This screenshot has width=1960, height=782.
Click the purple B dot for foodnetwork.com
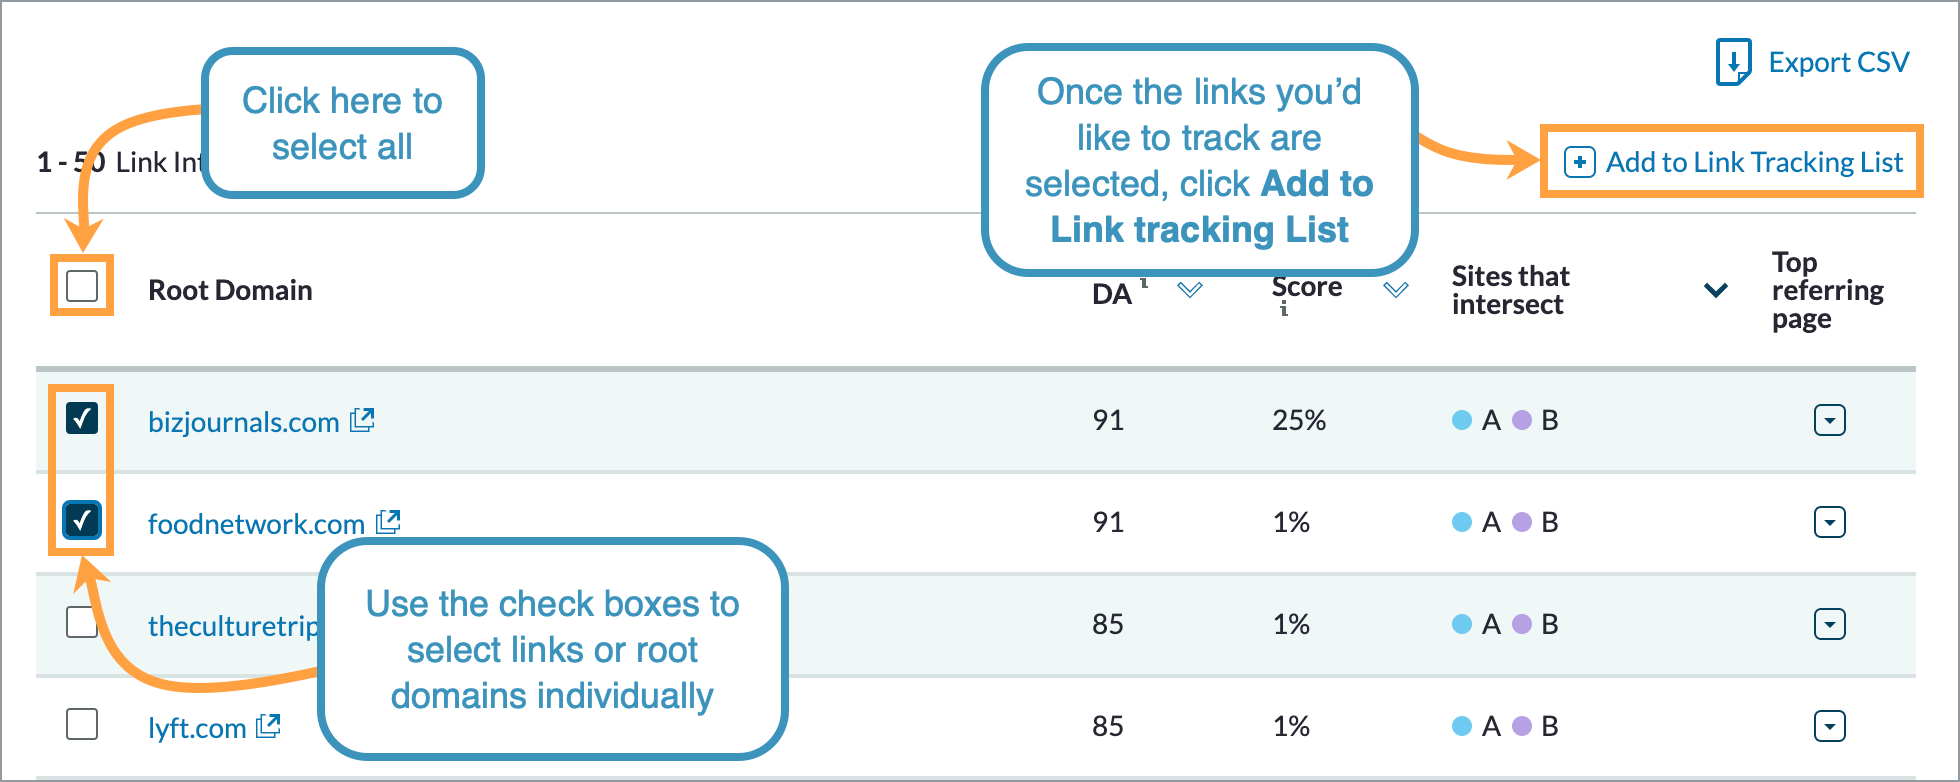1521,521
